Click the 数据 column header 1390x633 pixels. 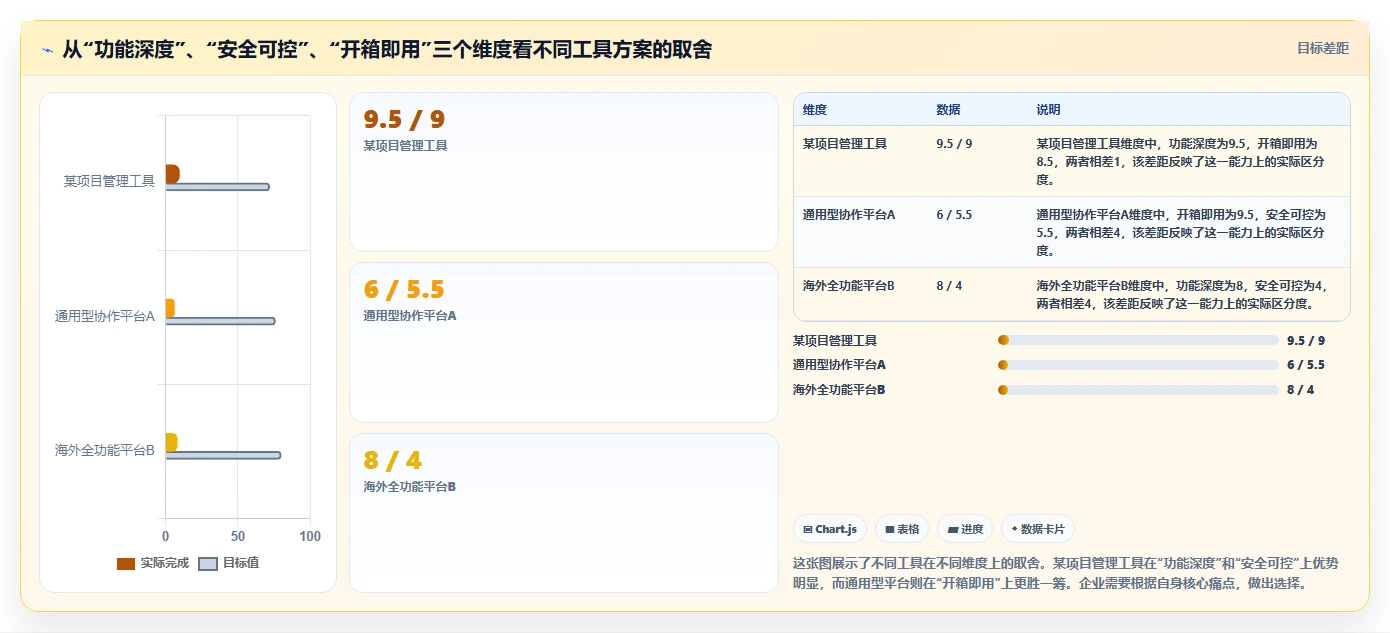[x=948, y=110]
